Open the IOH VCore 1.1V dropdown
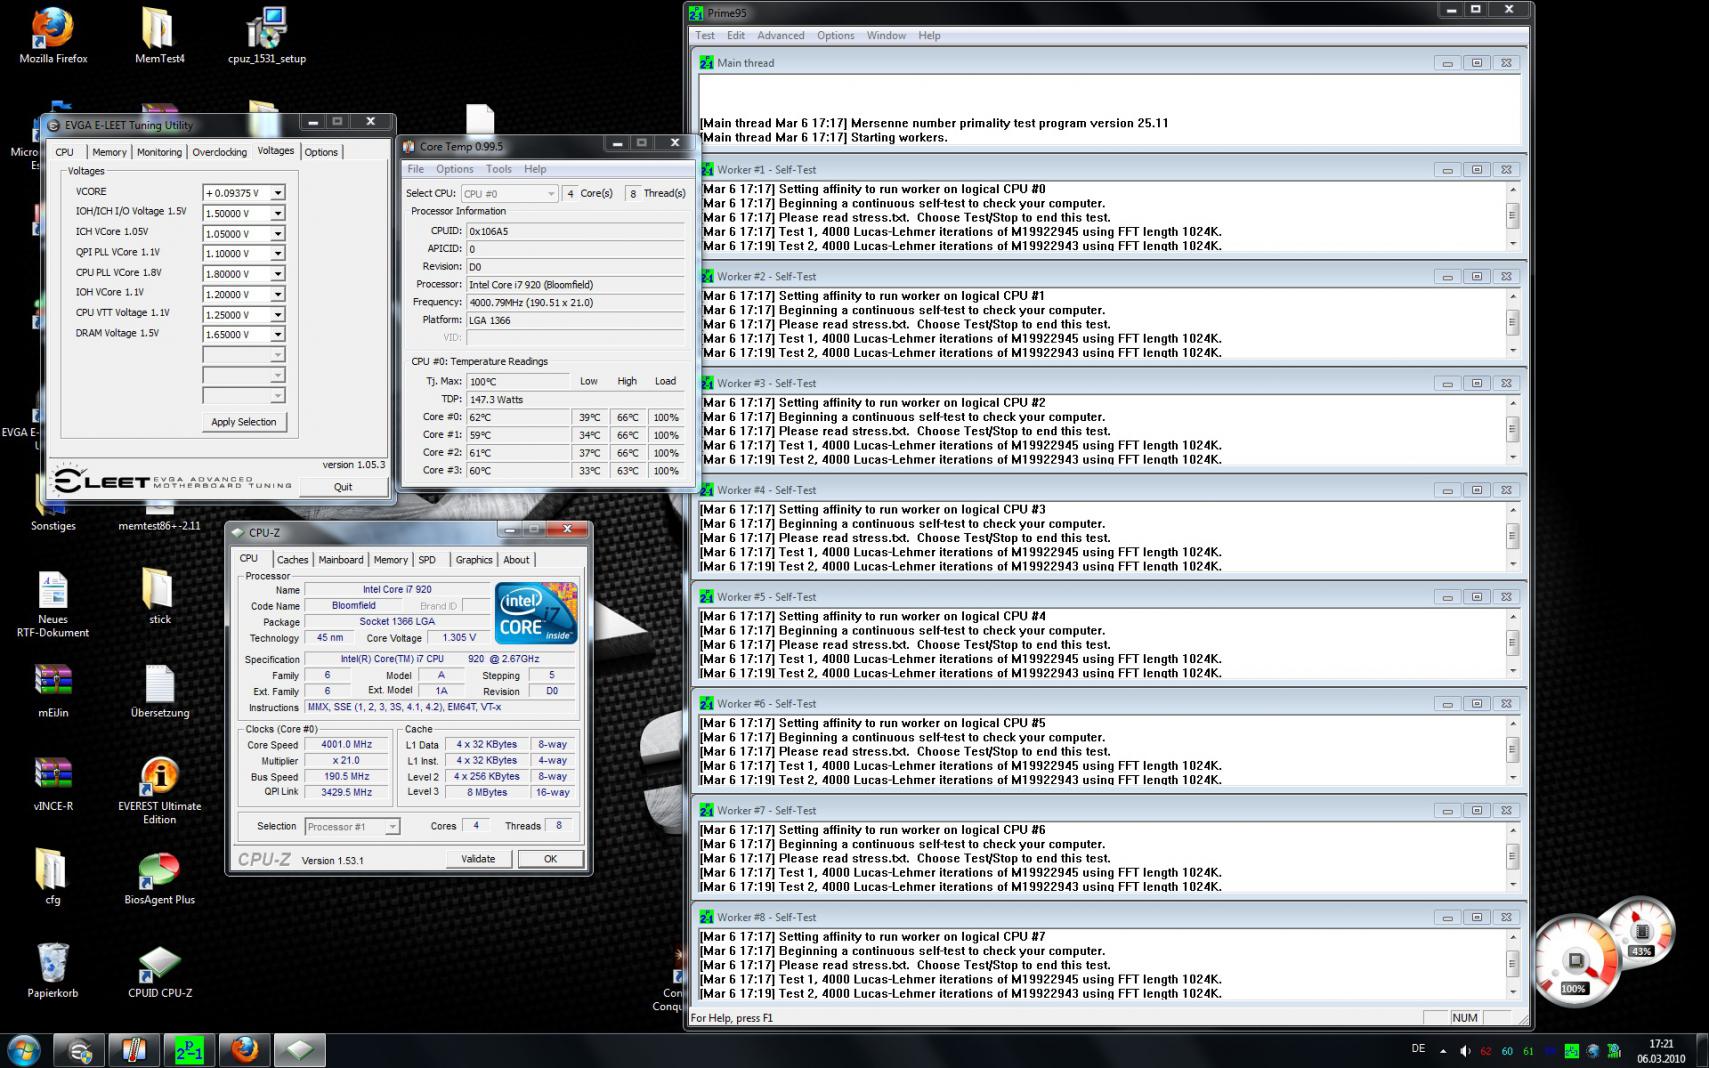The width and height of the screenshot is (1709, 1068). pos(278,294)
